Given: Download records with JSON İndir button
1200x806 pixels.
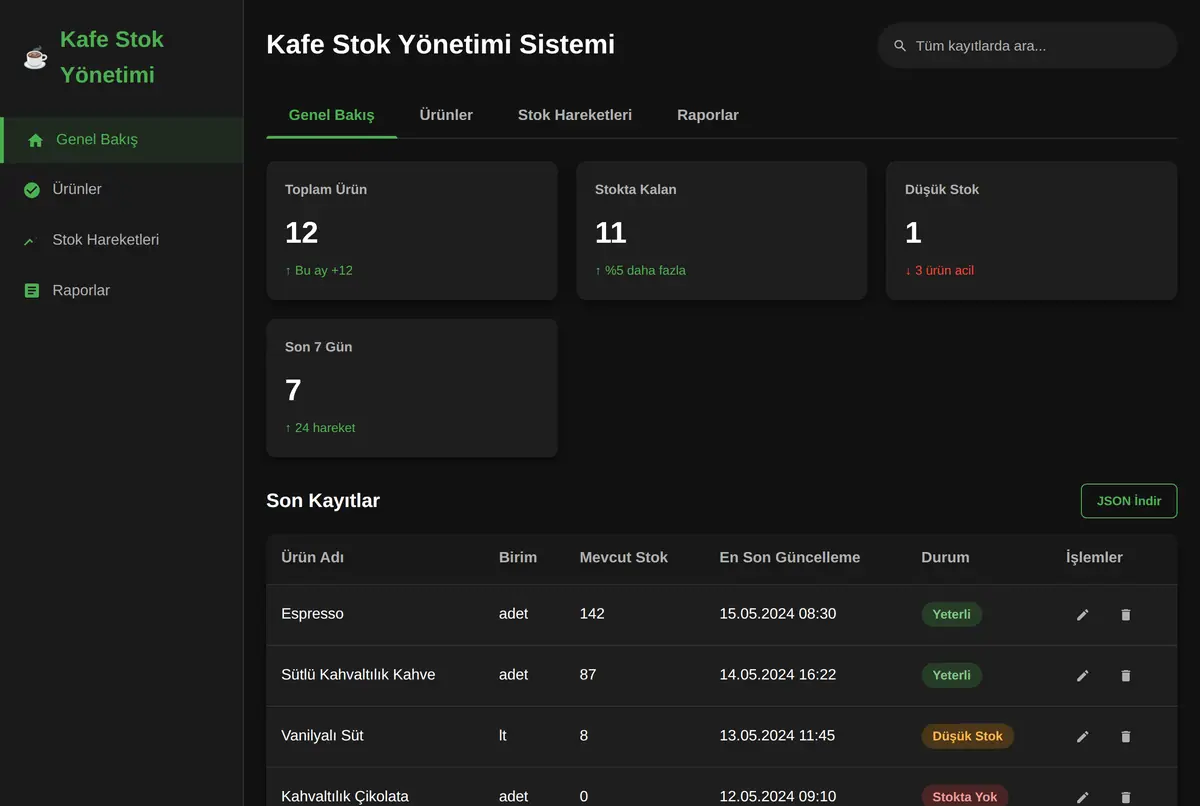Looking at the screenshot, I should pos(1129,501).
